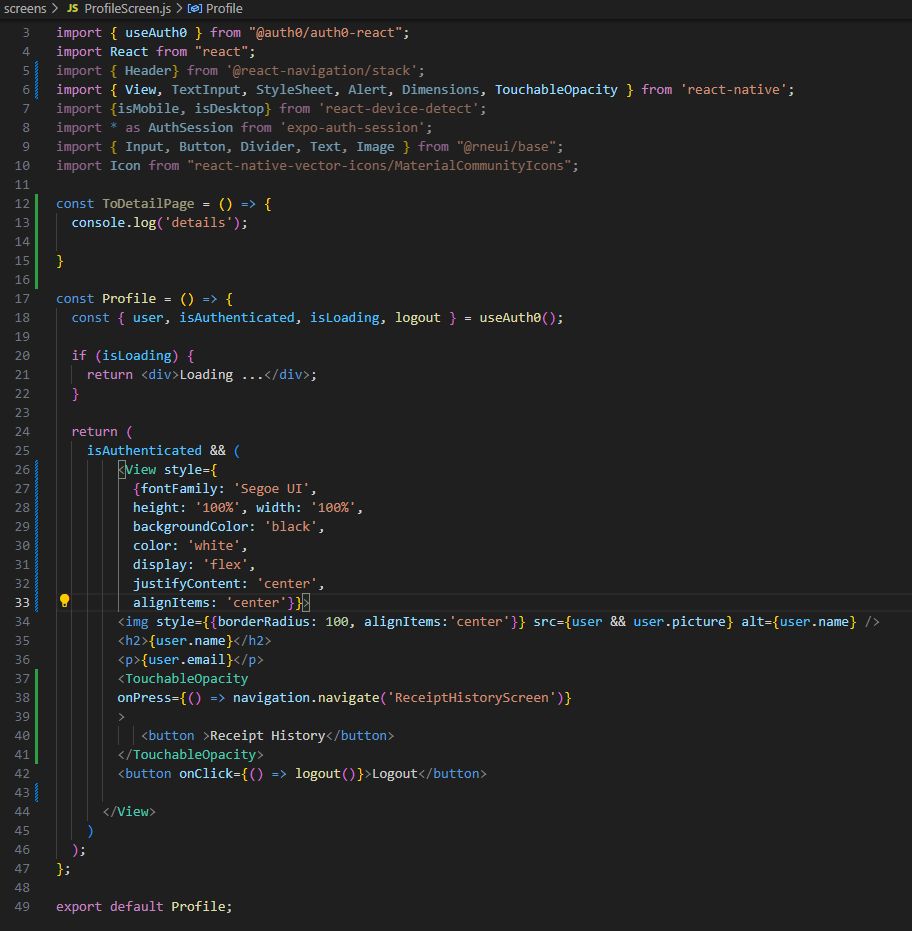The height and width of the screenshot is (931, 912).
Task: Click 'isLoading' inside the if condition
Action: pos(137,356)
